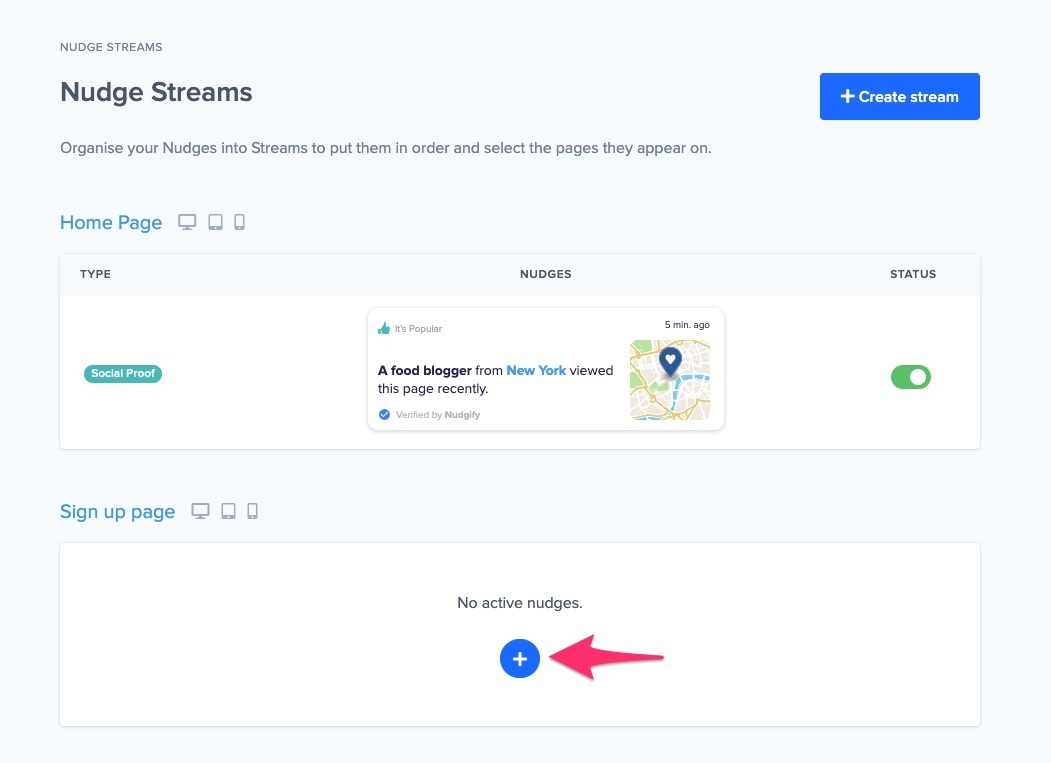Viewport: 1051px width, 763px height.
Task: Click the STATUS column header
Action: pyautogui.click(x=913, y=274)
